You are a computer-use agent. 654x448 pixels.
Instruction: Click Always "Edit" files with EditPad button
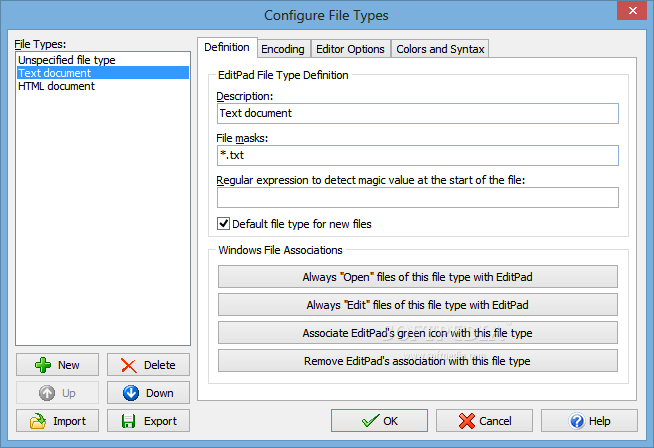(418, 305)
